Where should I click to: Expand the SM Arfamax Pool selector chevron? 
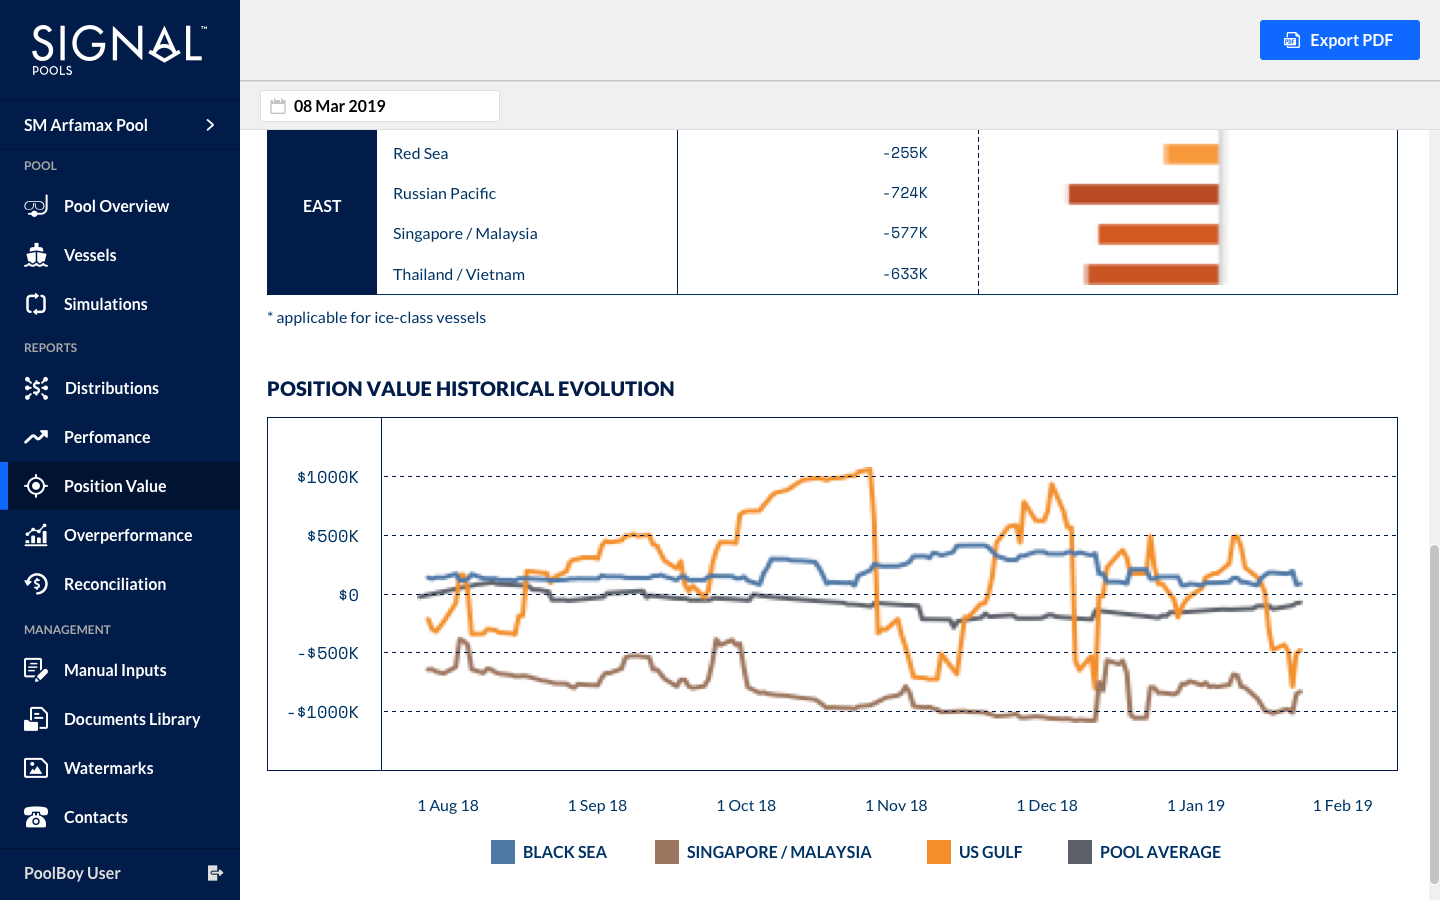click(210, 125)
